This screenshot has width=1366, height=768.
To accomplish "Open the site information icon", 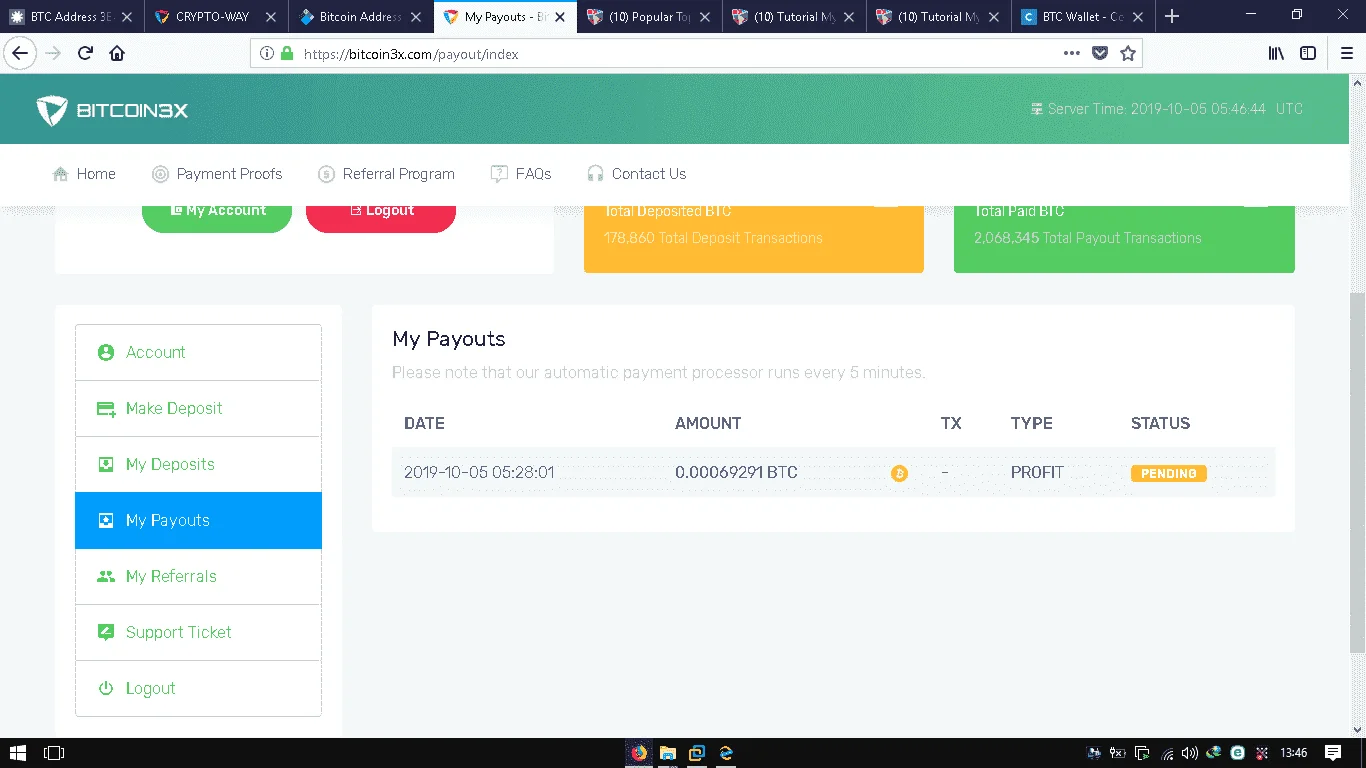I will (x=267, y=54).
